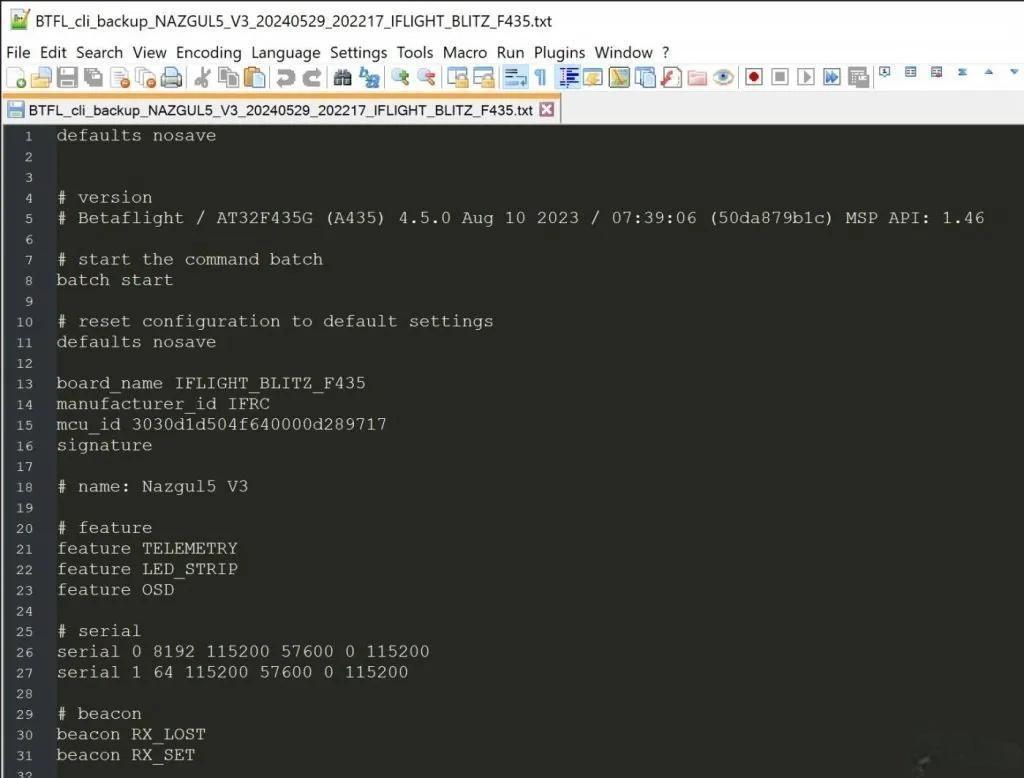Toggle file monitoring eye icon
The width and height of the screenshot is (1024, 778).
point(723,78)
